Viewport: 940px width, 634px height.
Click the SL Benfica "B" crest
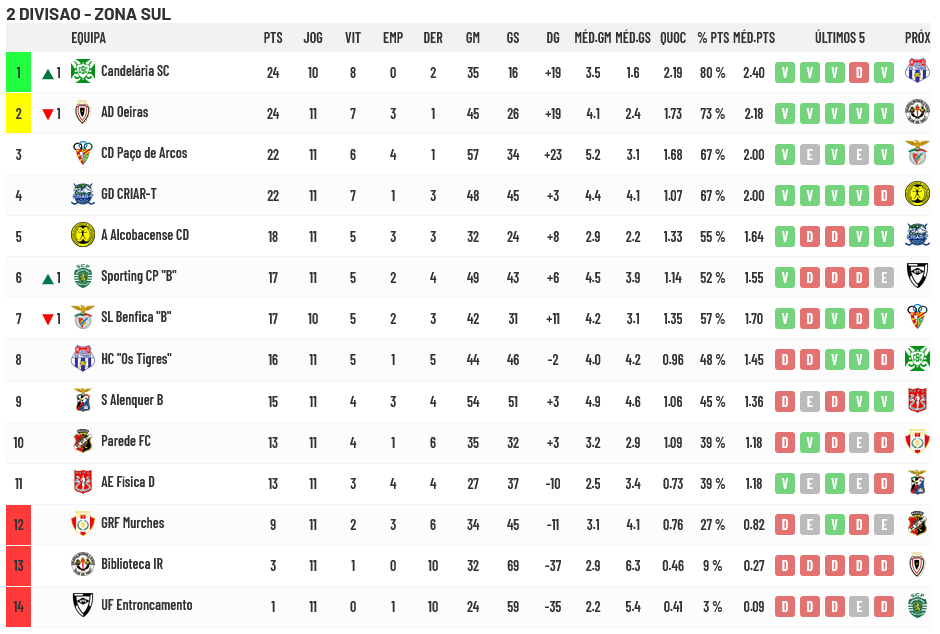pyautogui.click(x=82, y=318)
